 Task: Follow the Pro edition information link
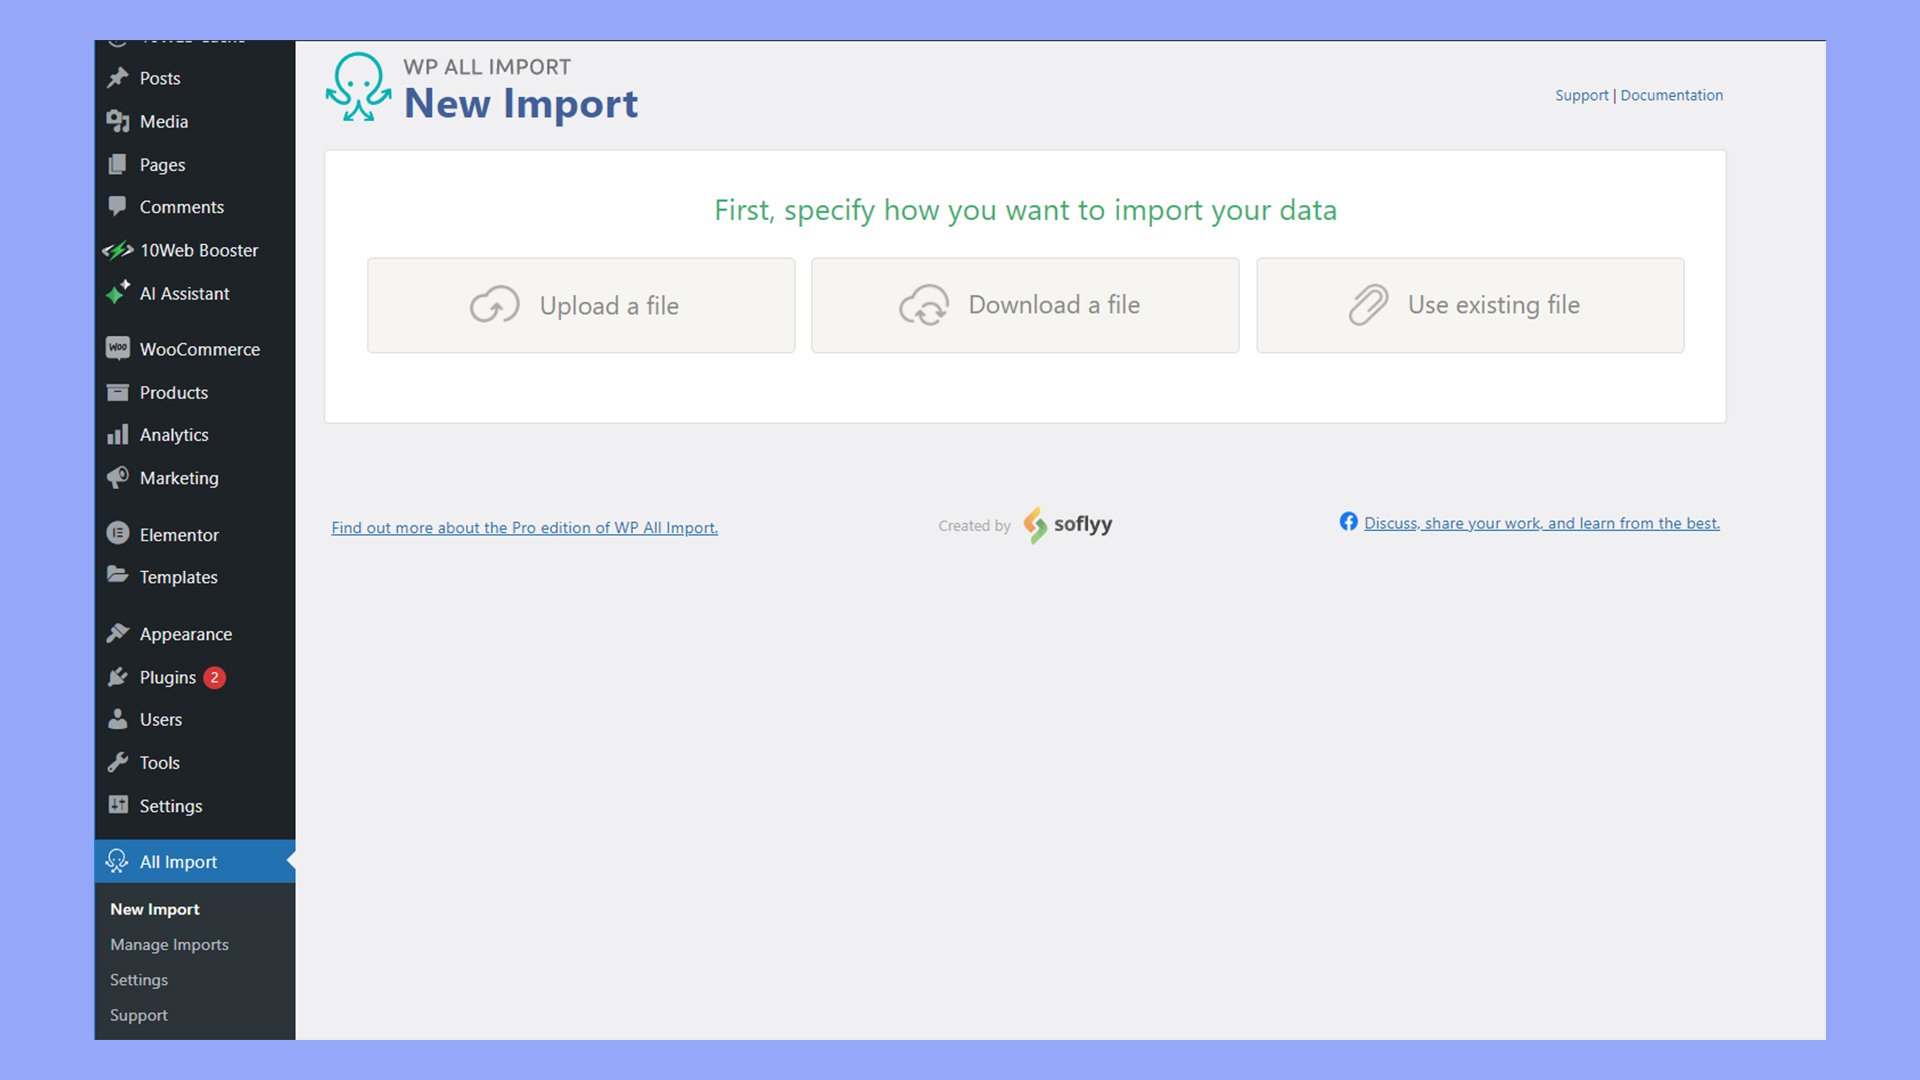(x=524, y=527)
